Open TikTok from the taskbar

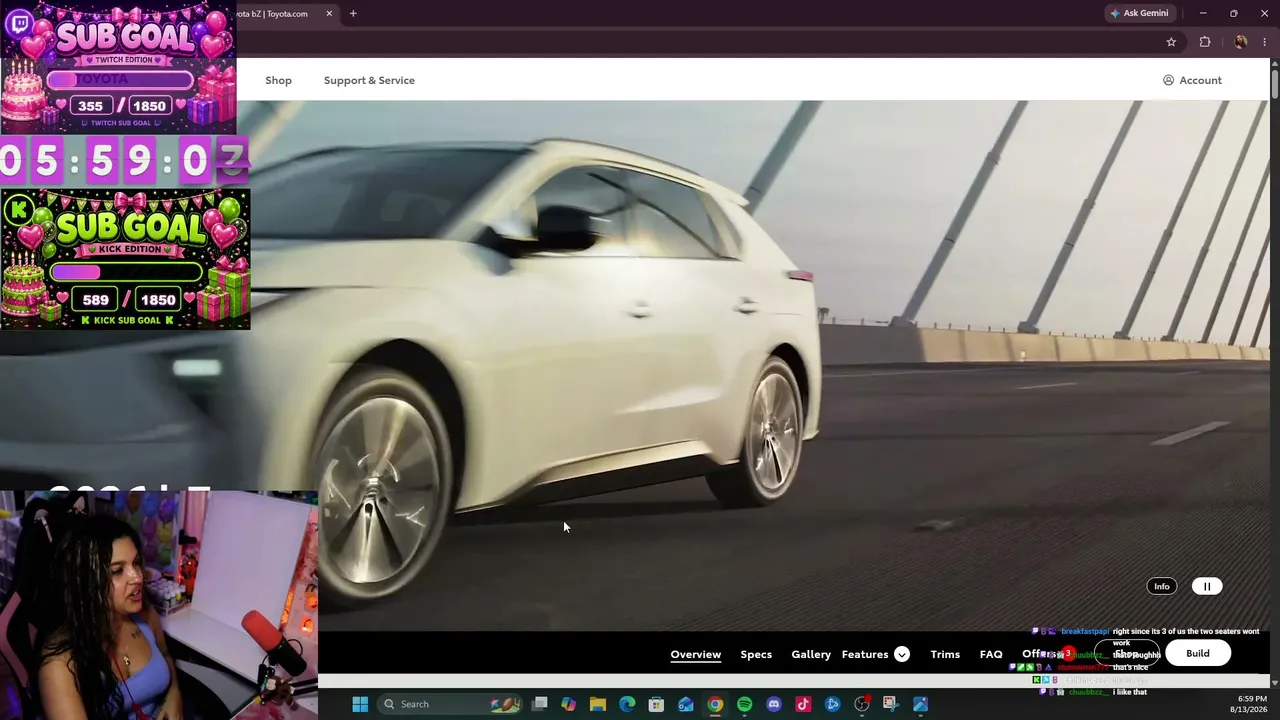pyautogui.click(x=803, y=704)
